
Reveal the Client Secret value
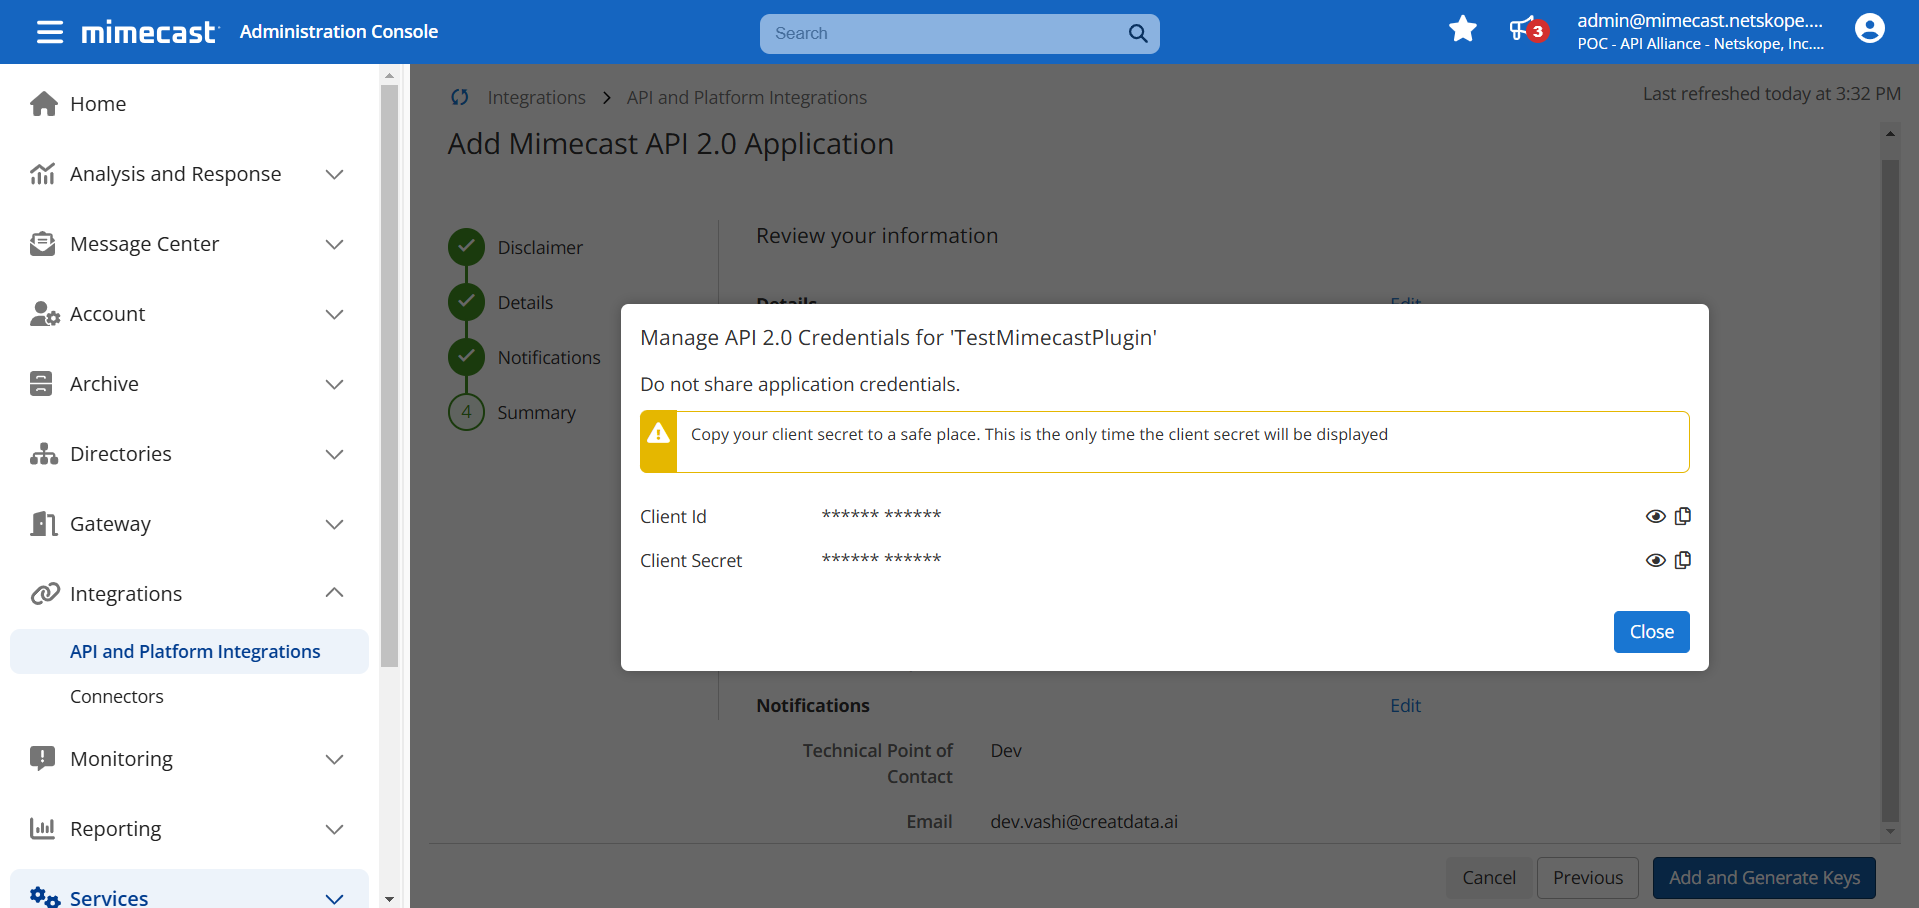click(x=1656, y=560)
